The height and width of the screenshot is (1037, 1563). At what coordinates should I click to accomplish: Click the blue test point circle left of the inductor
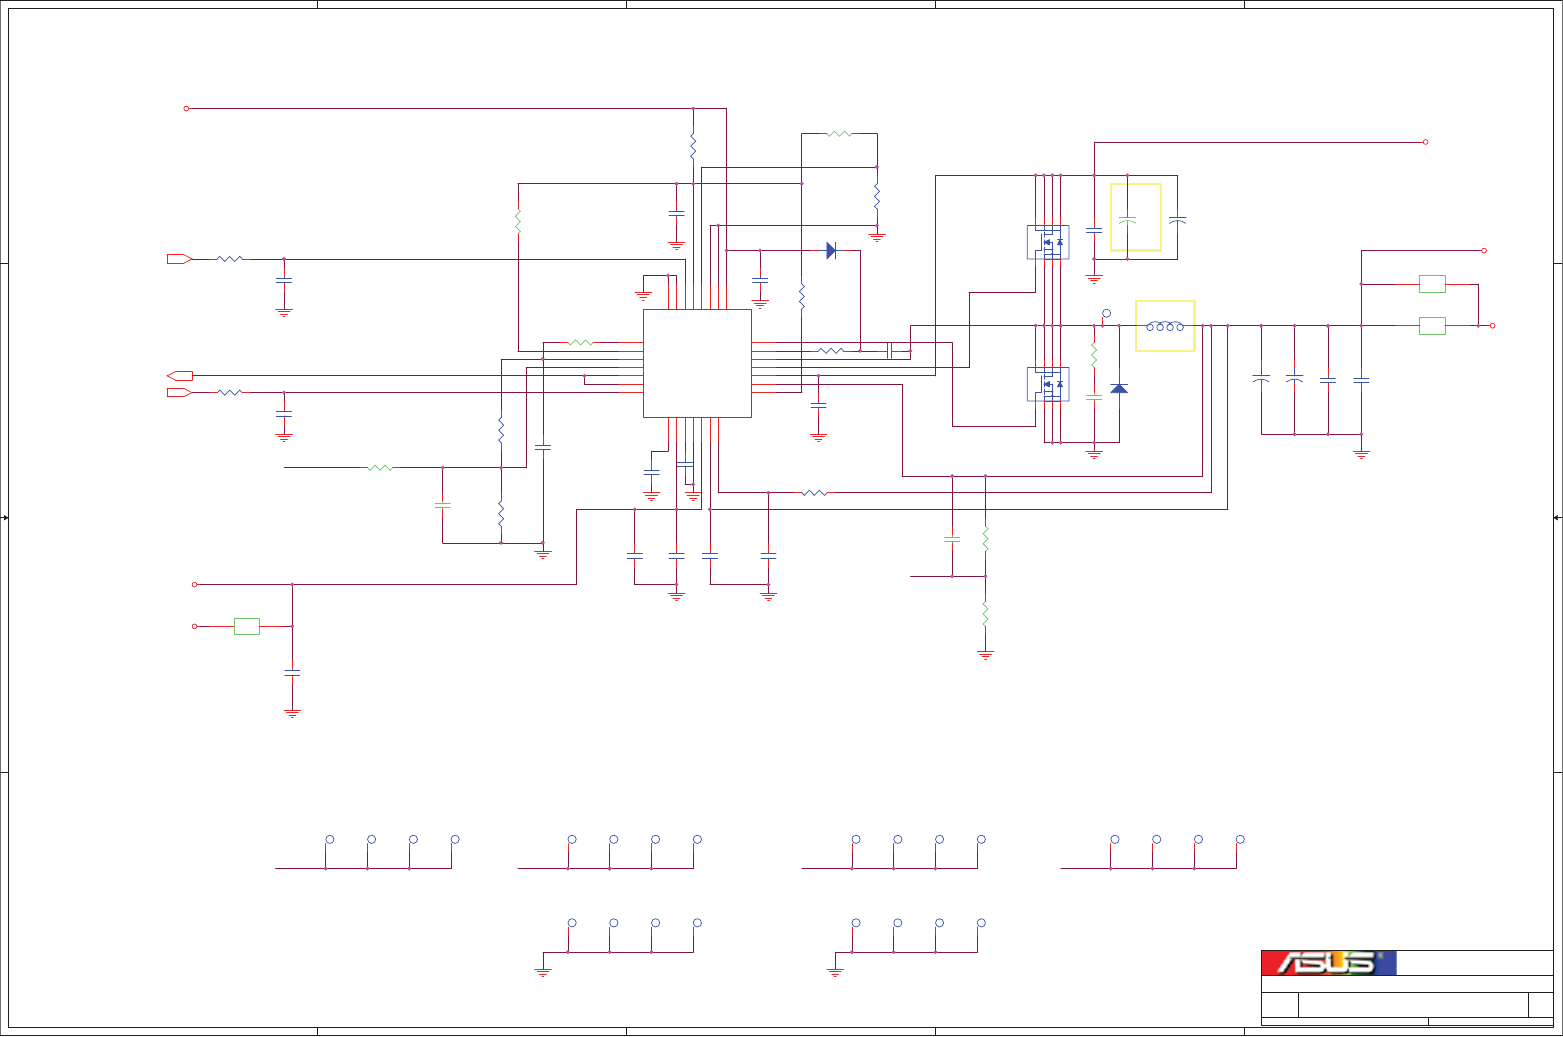pos(1106,313)
